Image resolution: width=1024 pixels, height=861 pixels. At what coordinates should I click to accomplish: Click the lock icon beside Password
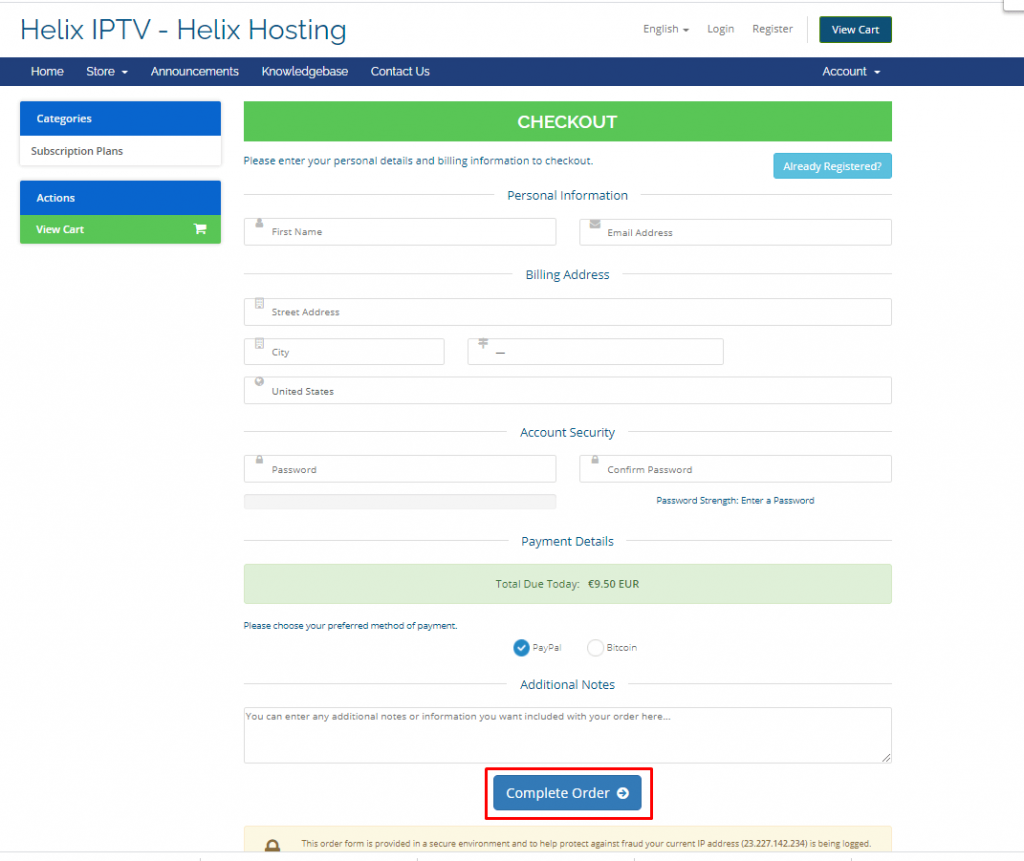259,460
